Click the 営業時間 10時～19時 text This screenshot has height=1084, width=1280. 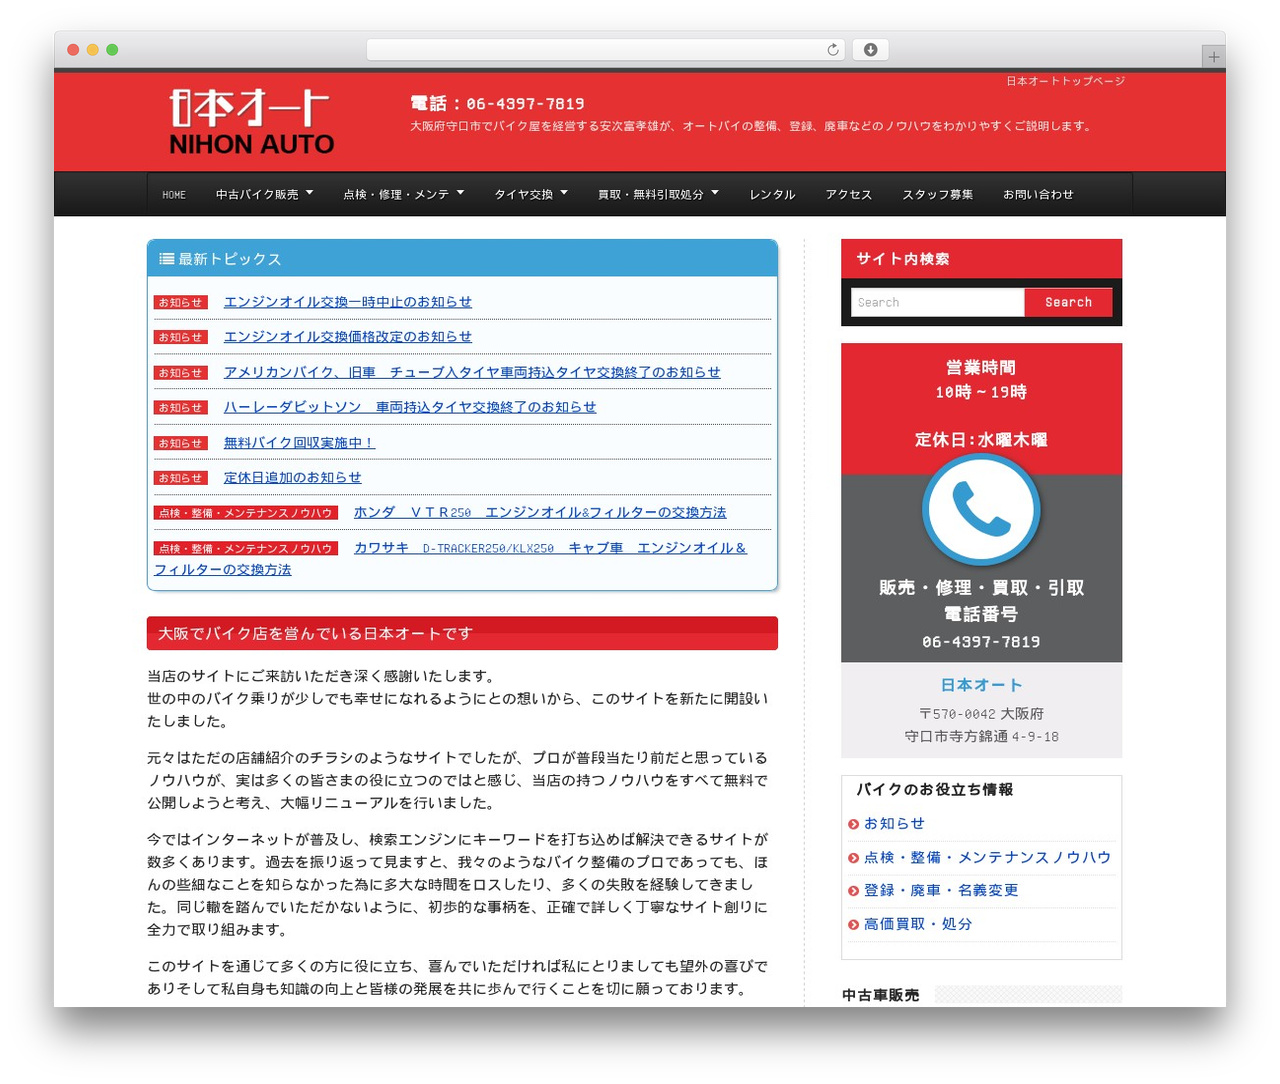pos(981,380)
